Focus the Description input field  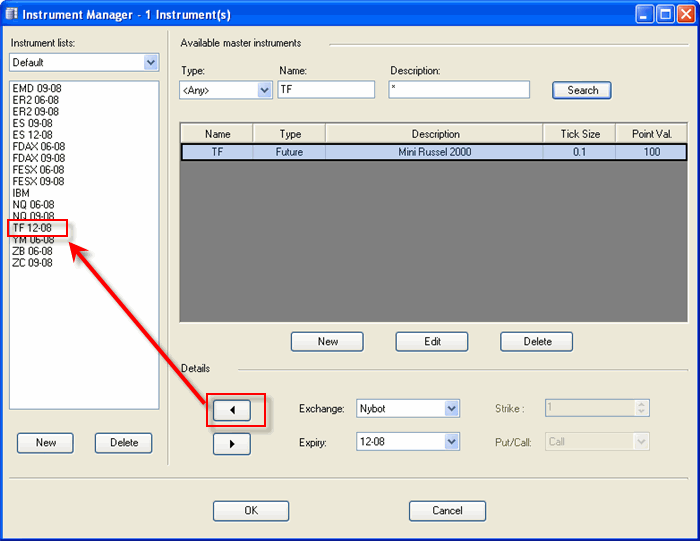459,90
